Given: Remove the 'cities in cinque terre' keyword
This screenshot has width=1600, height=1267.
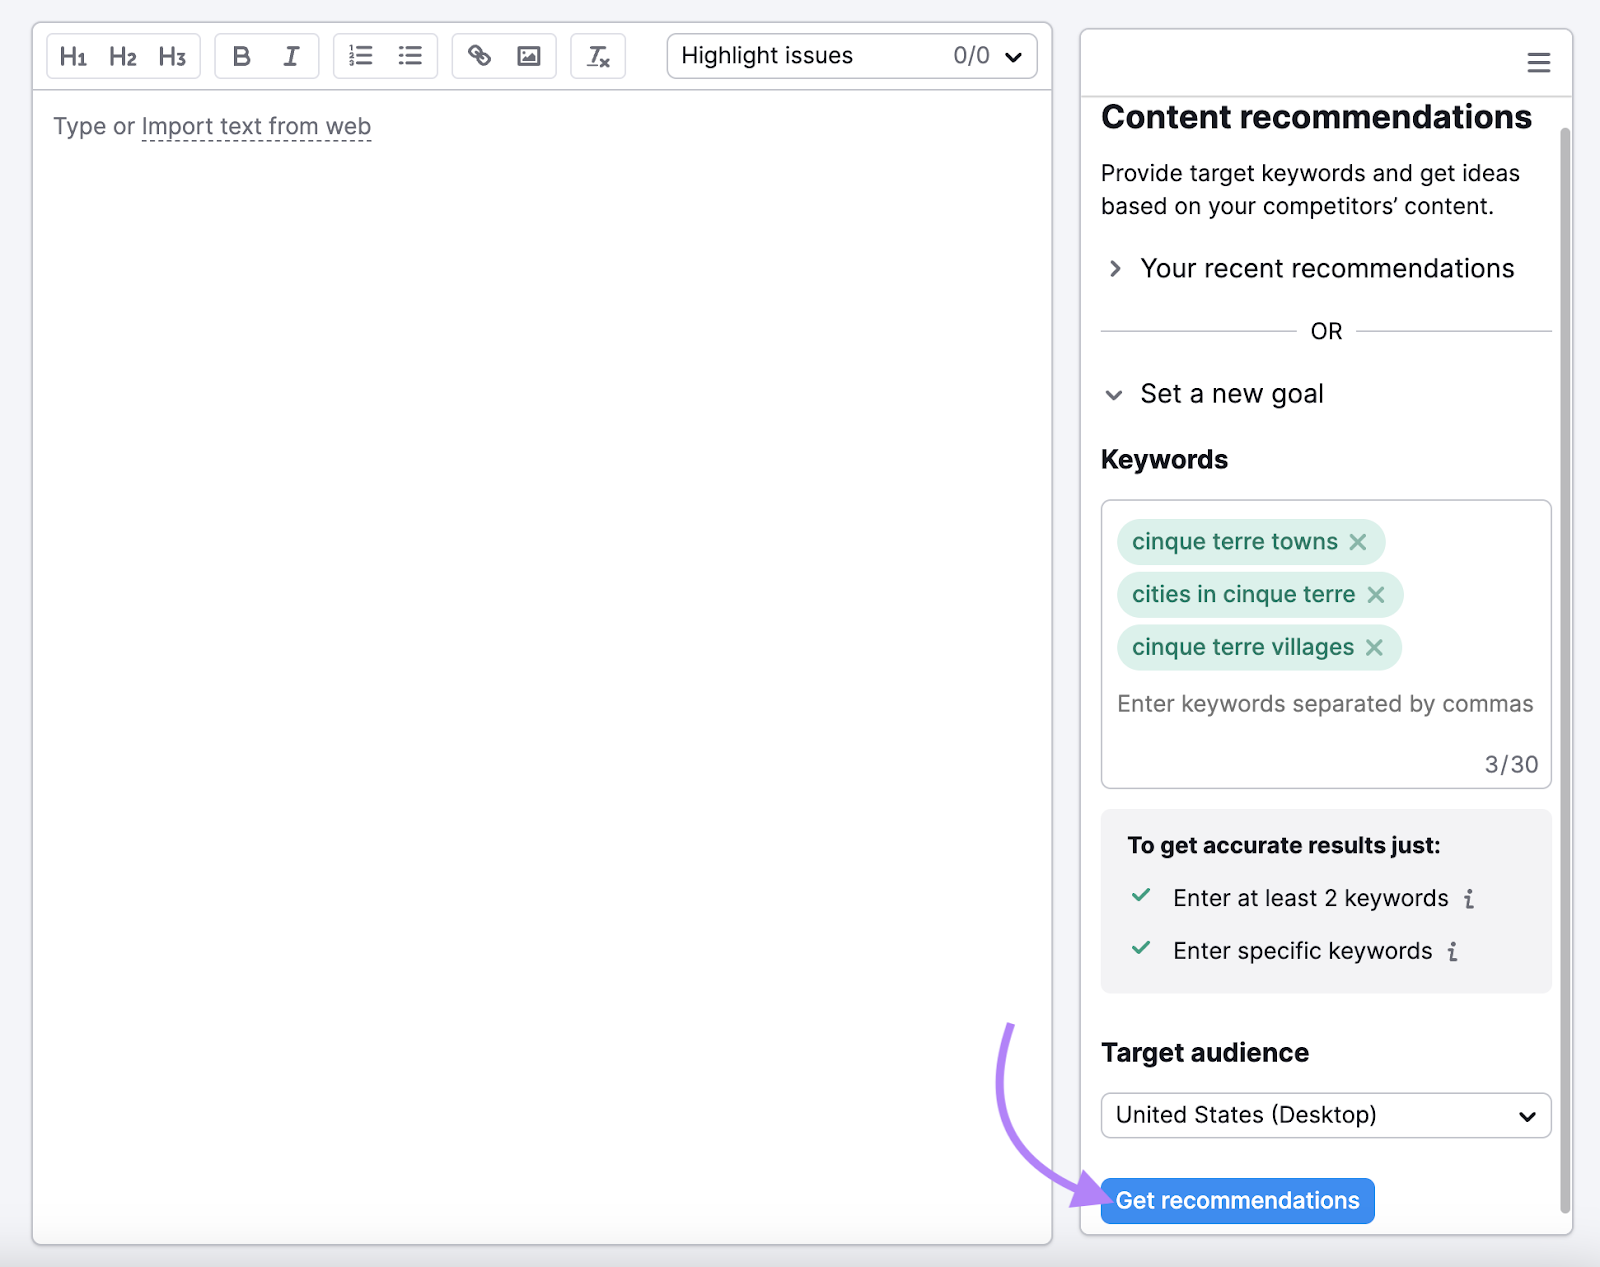Looking at the screenshot, I should (x=1378, y=594).
